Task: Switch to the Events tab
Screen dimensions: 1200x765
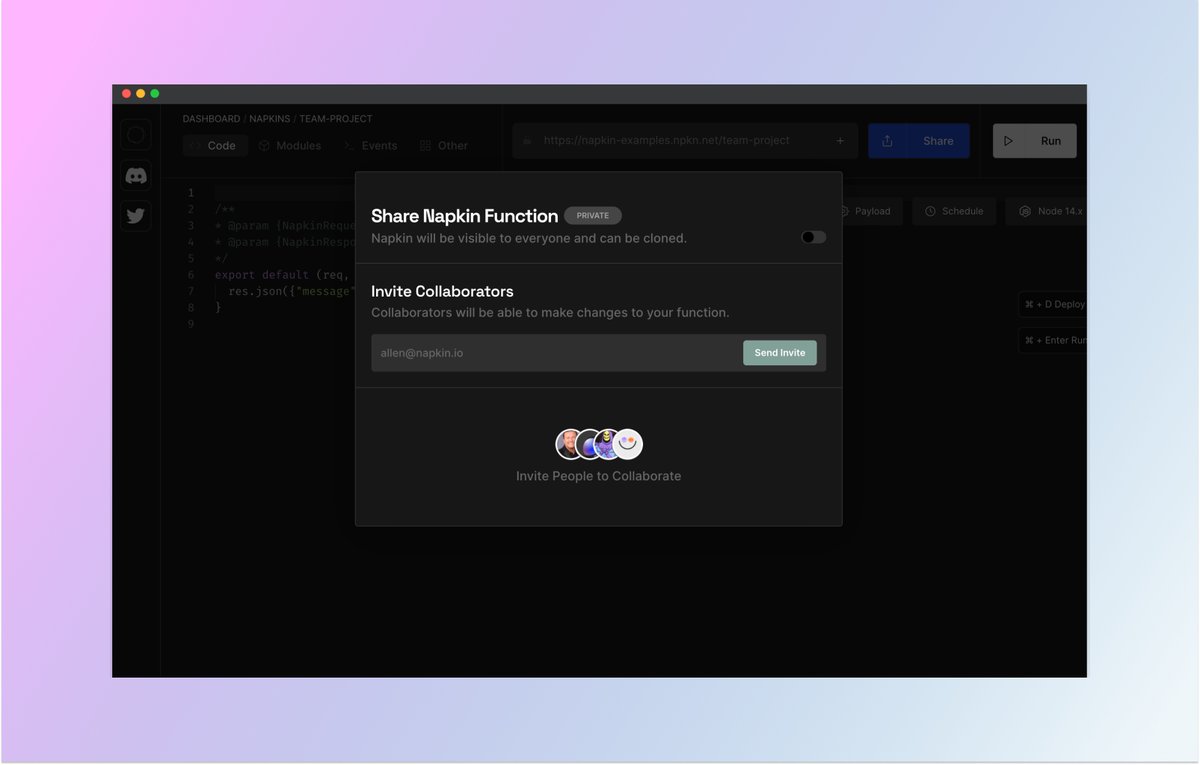Action: [x=370, y=146]
